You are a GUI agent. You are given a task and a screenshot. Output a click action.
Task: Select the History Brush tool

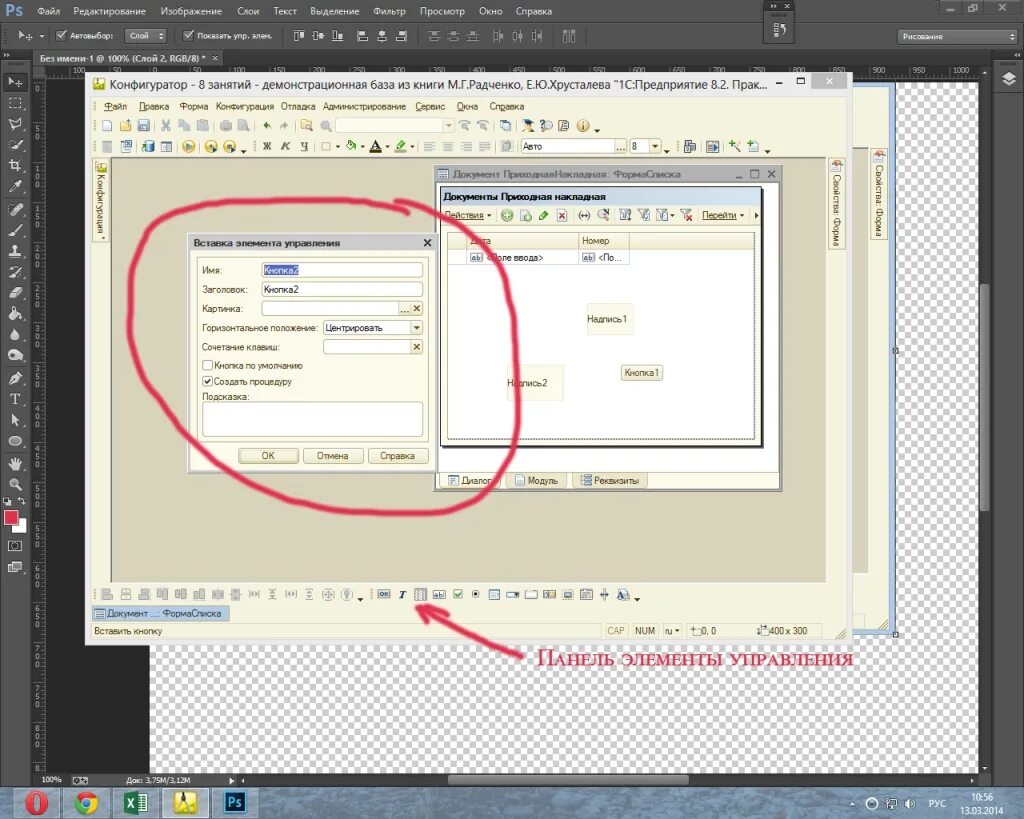pos(15,272)
